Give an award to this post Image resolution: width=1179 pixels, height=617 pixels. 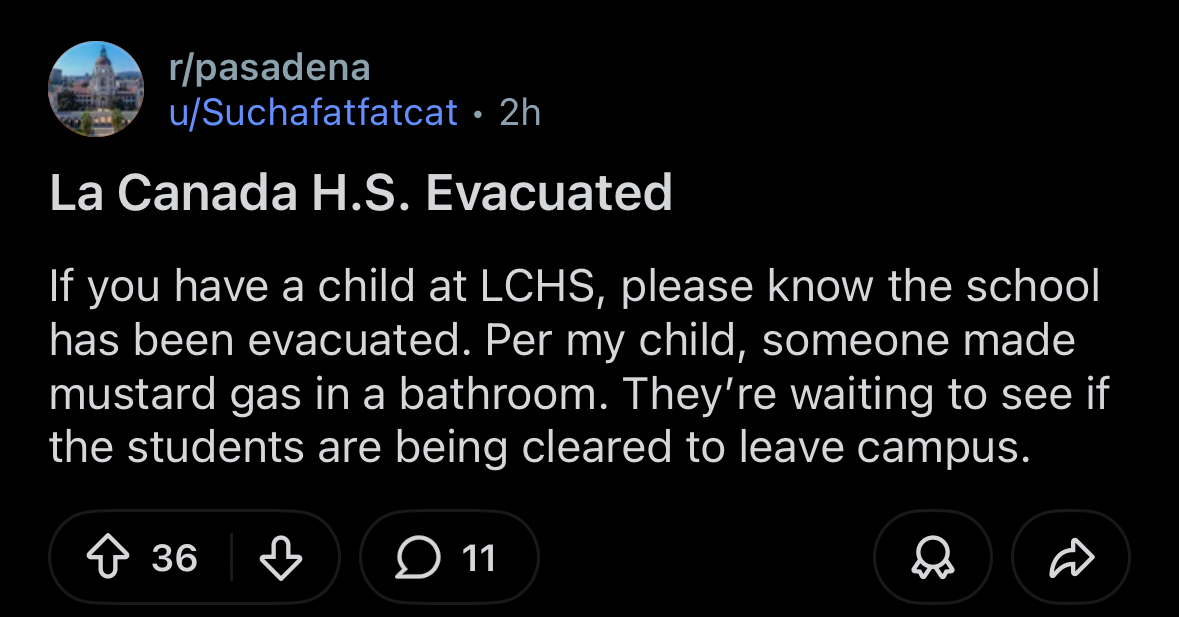point(932,558)
